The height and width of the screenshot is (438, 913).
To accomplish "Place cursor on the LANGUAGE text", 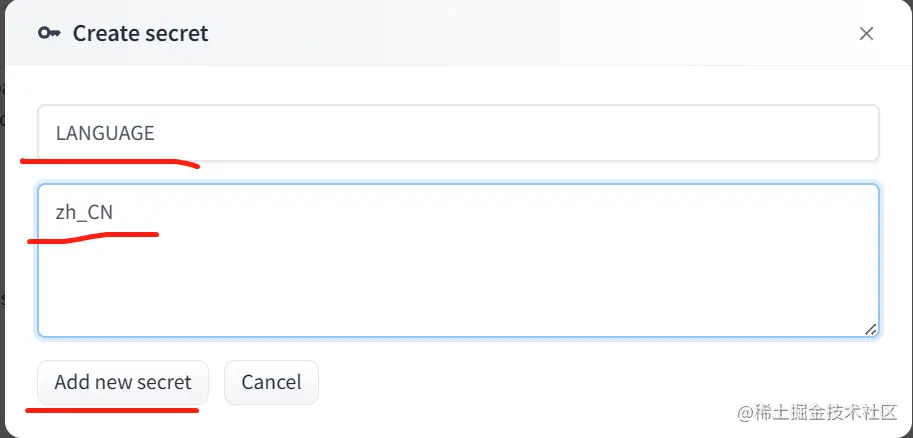I will coord(105,133).
